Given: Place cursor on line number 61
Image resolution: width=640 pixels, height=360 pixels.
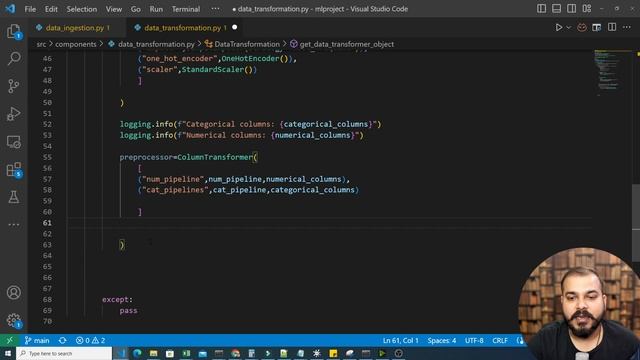Looking at the screenshot, I should pyautogui.click(x=47, y=223).
